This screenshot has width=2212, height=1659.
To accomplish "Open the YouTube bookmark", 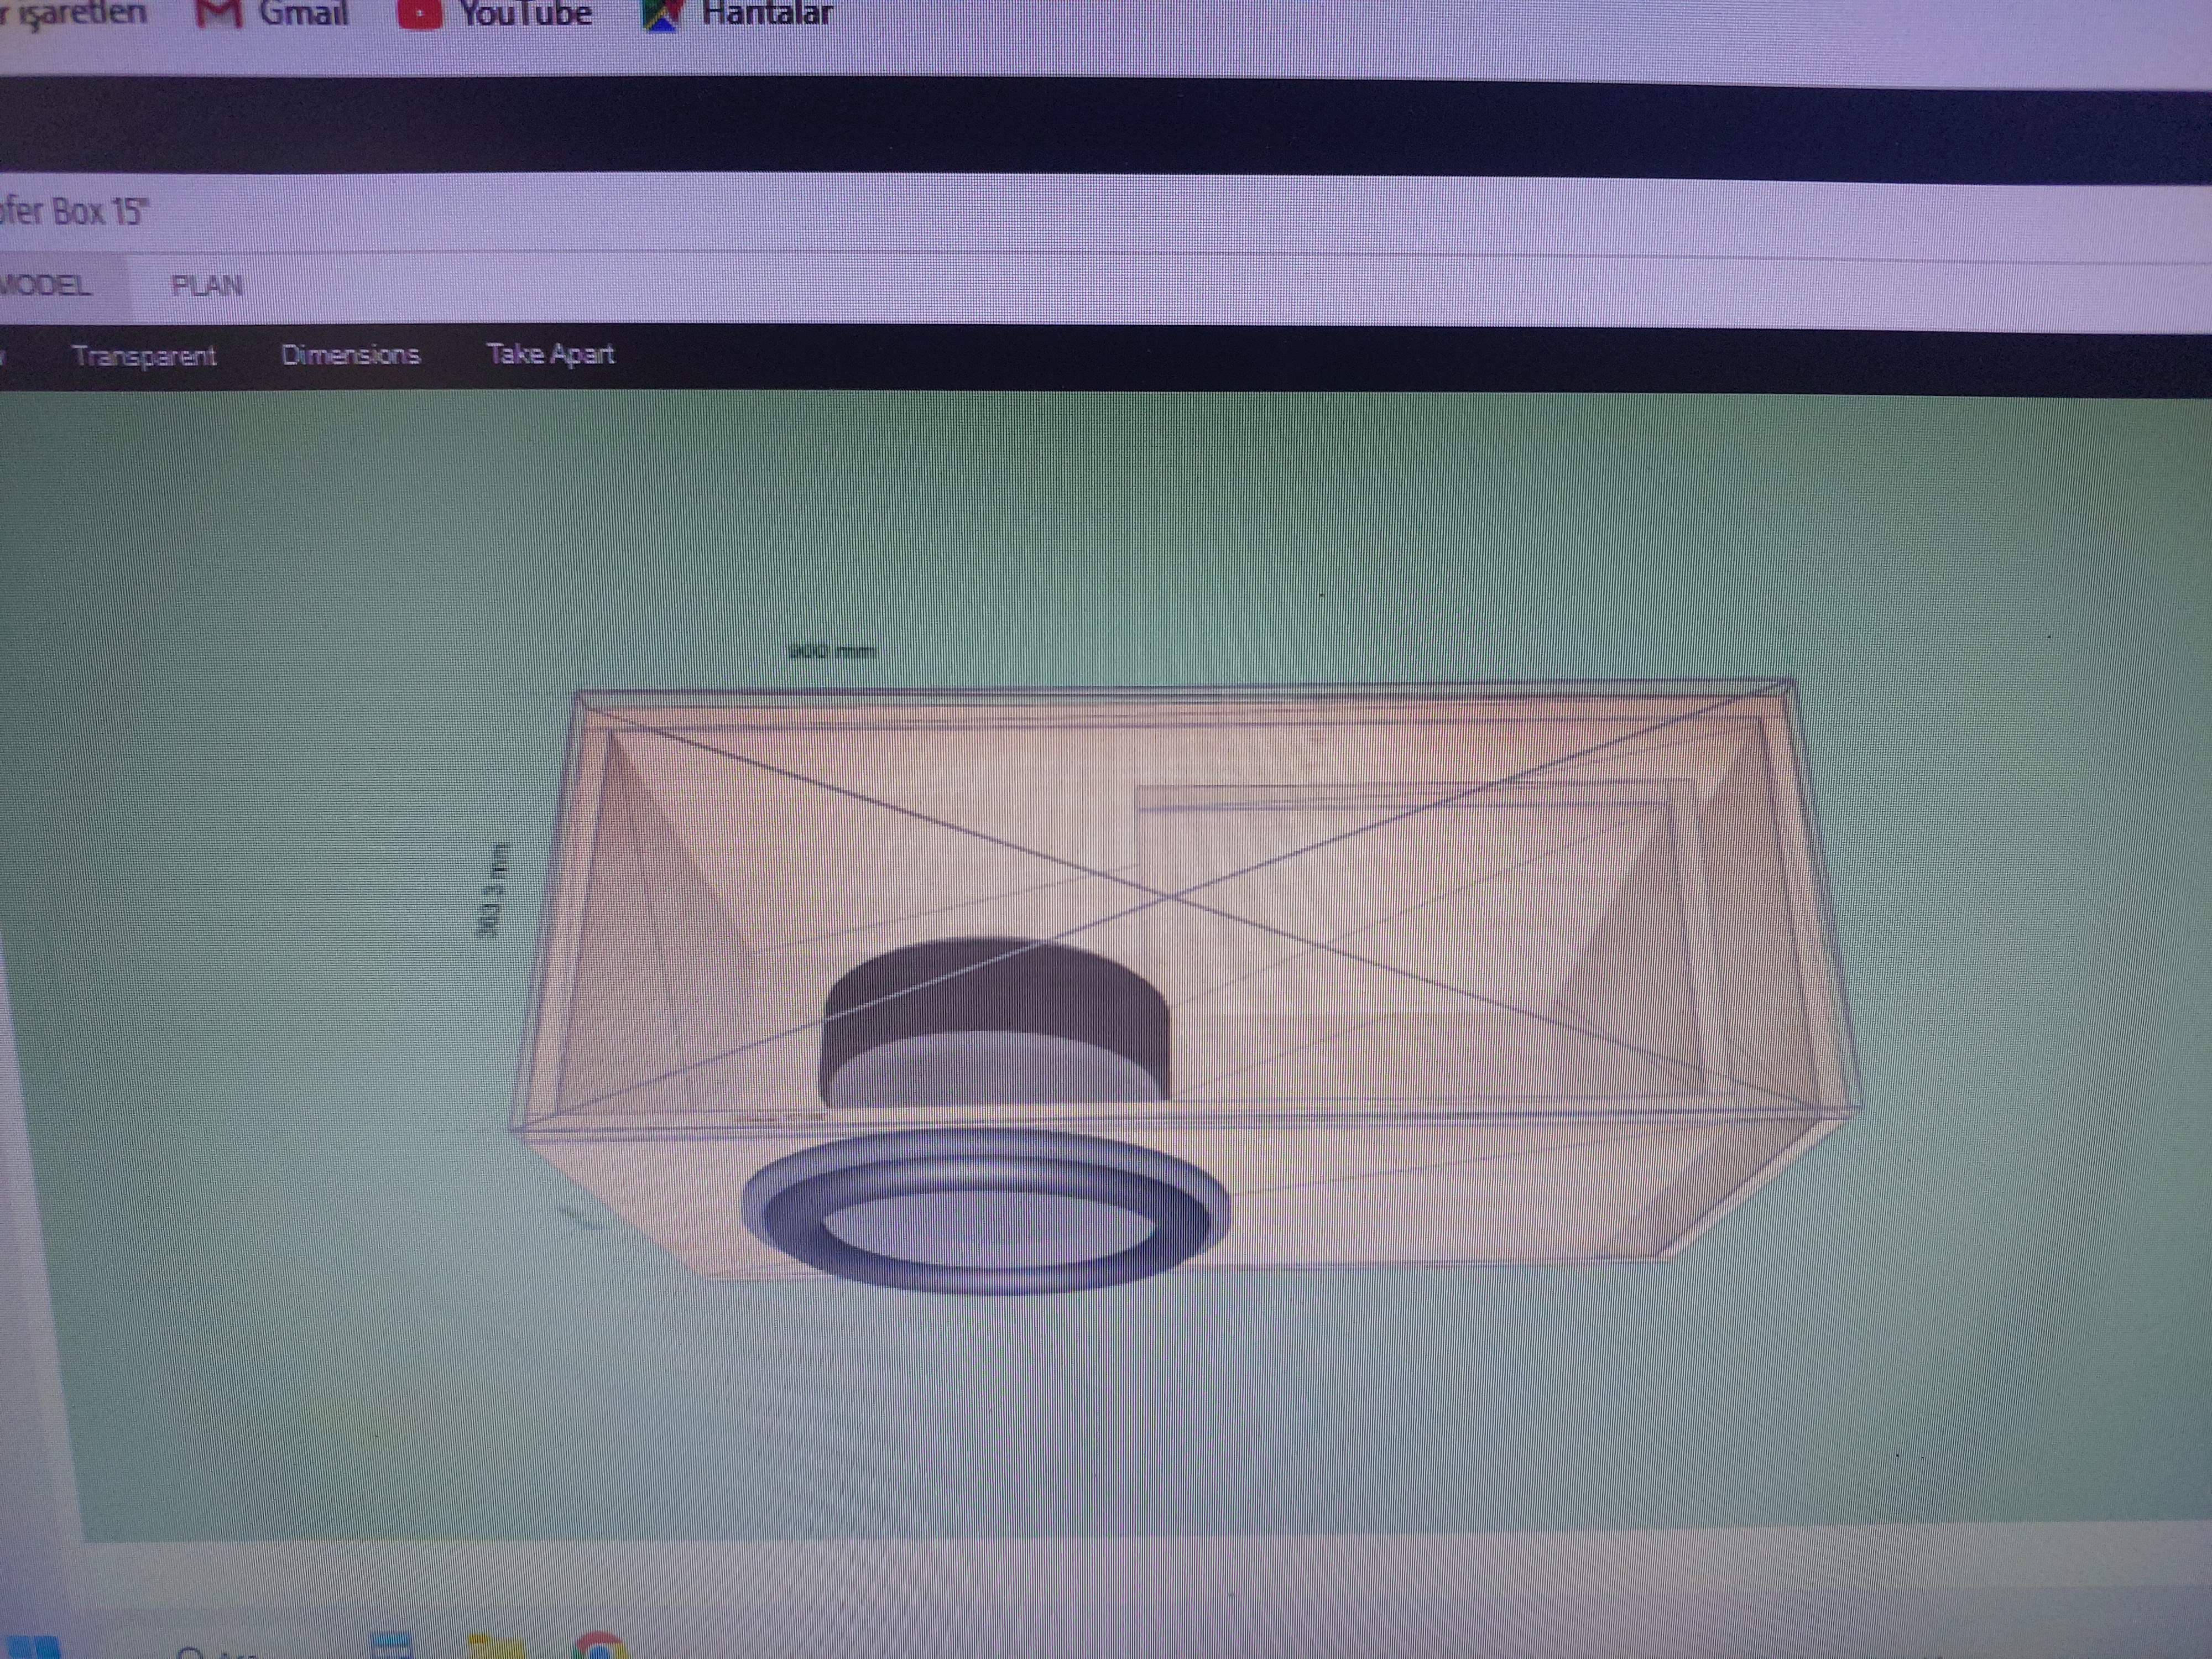I will pos(495,14).
